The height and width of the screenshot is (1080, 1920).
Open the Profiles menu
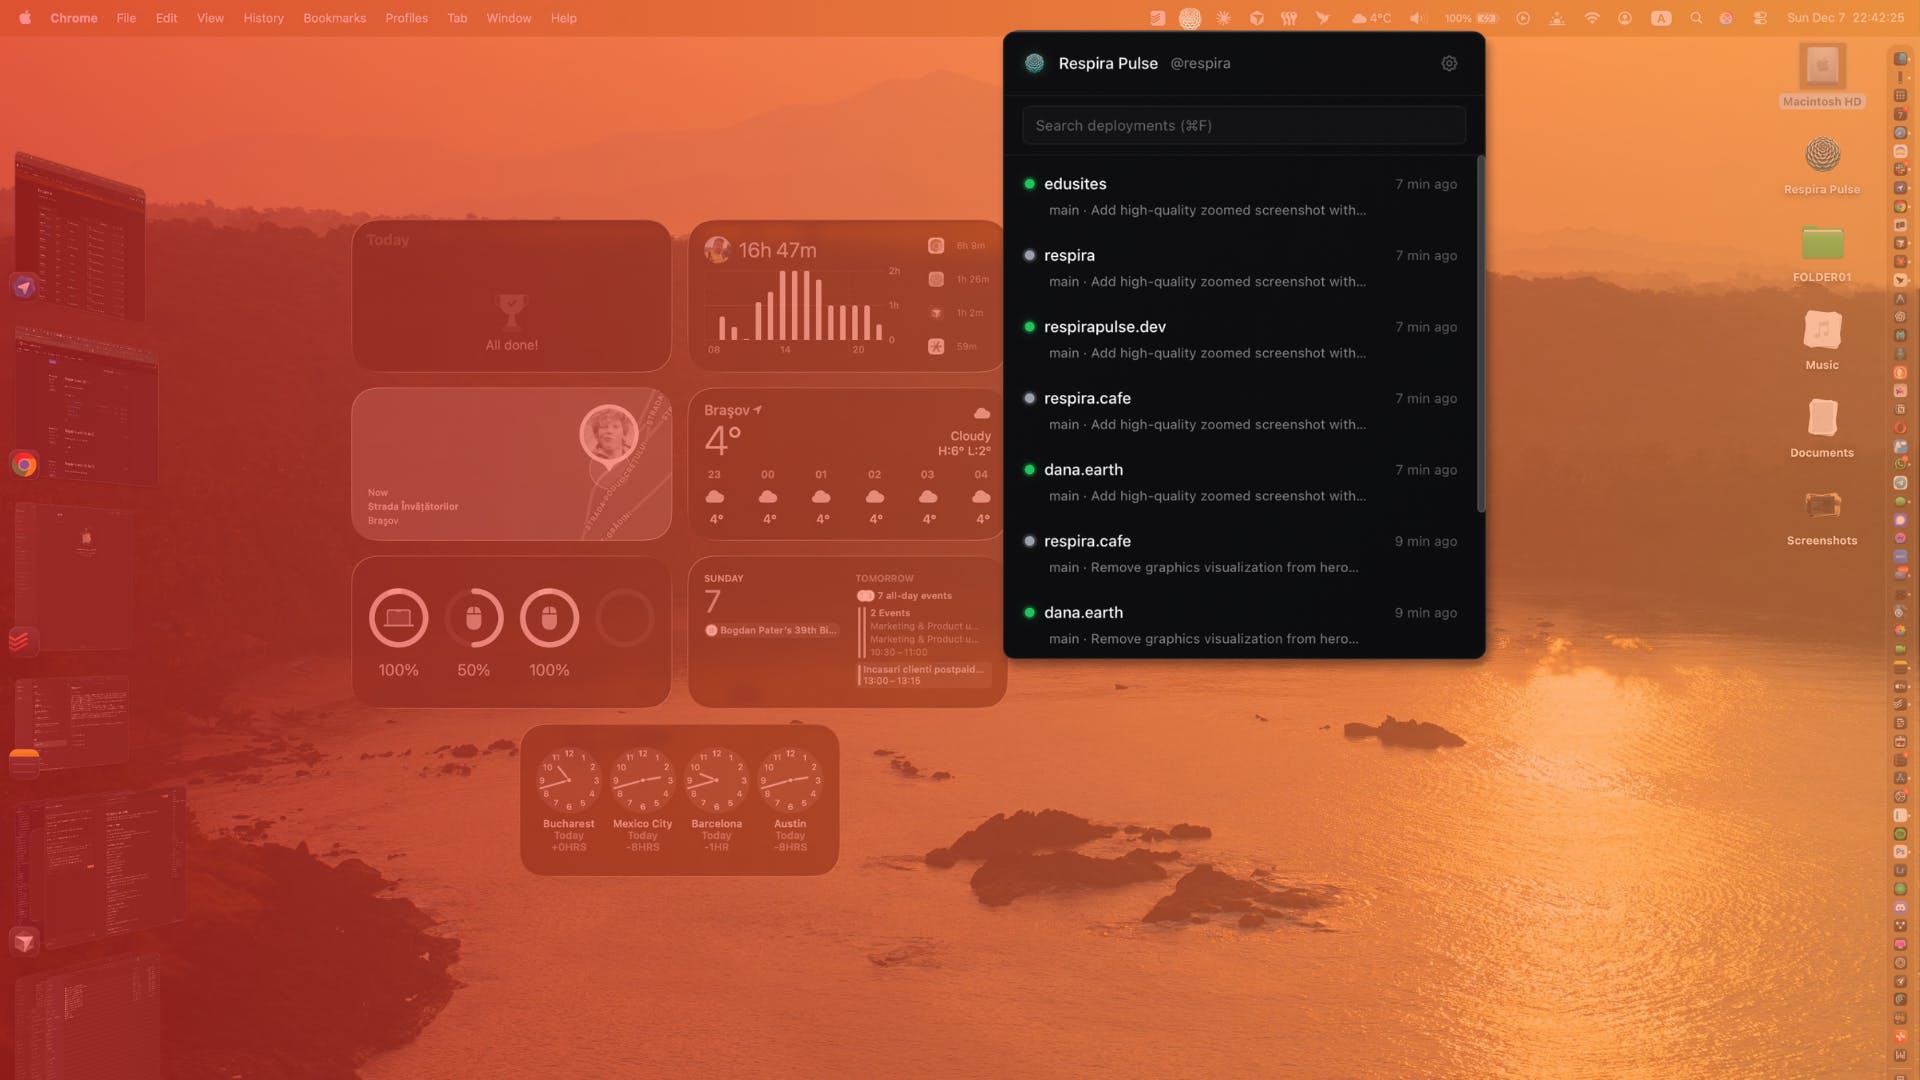[406, 18]
